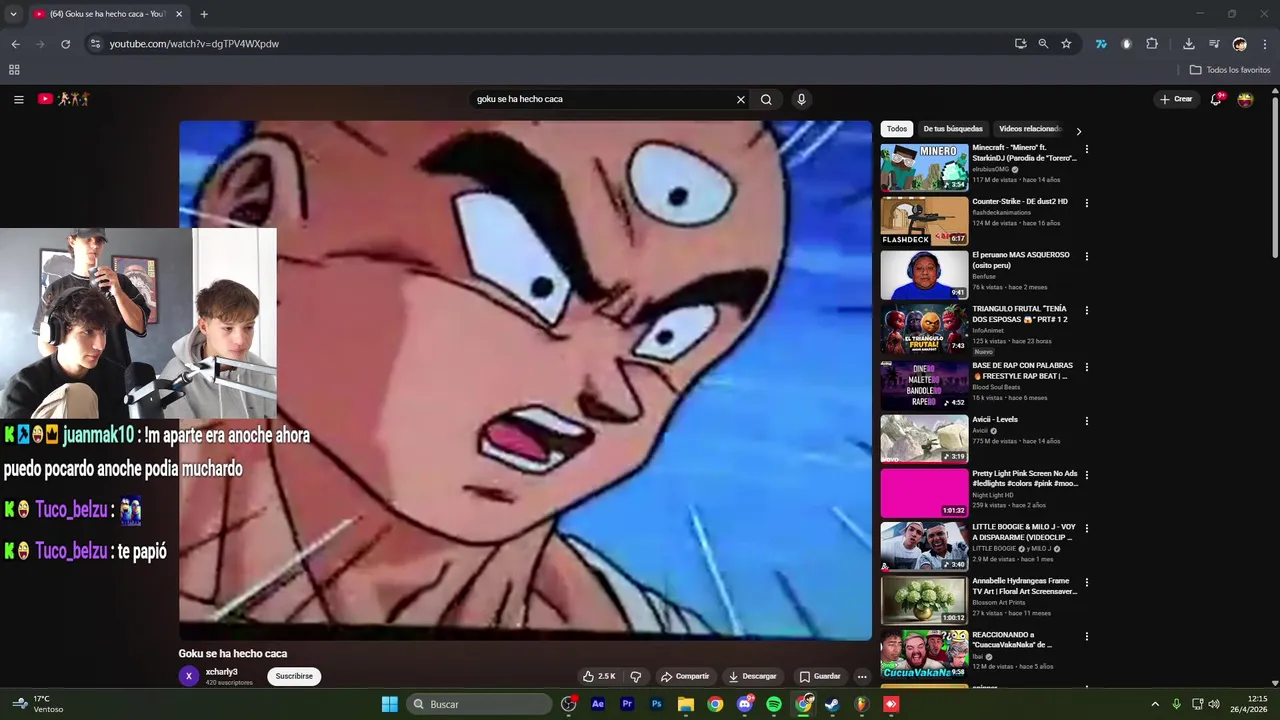This screenshot has height=720, width=1280.
Task: Click the taskbar Buscar search box
Action: coord(479,704)
